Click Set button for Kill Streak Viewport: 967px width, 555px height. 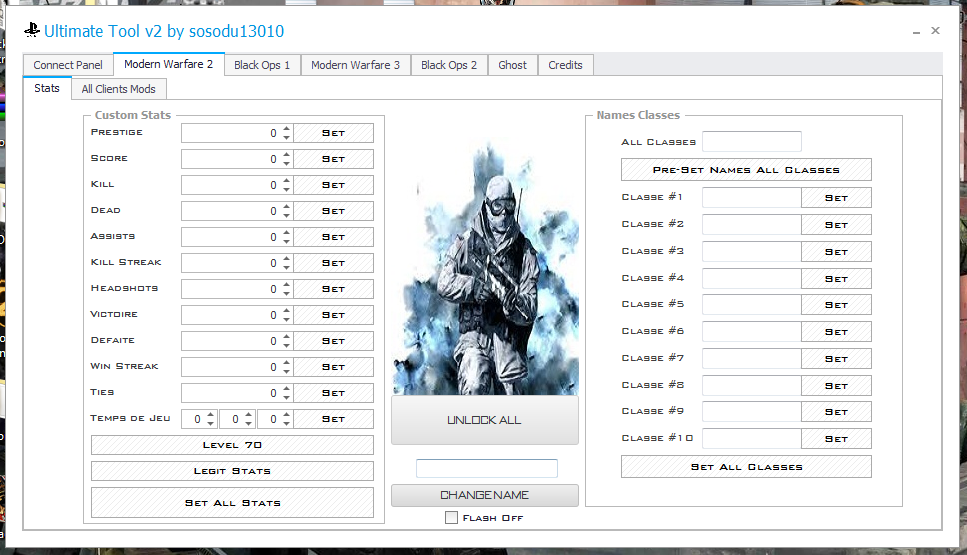click(x=333, y=263)
